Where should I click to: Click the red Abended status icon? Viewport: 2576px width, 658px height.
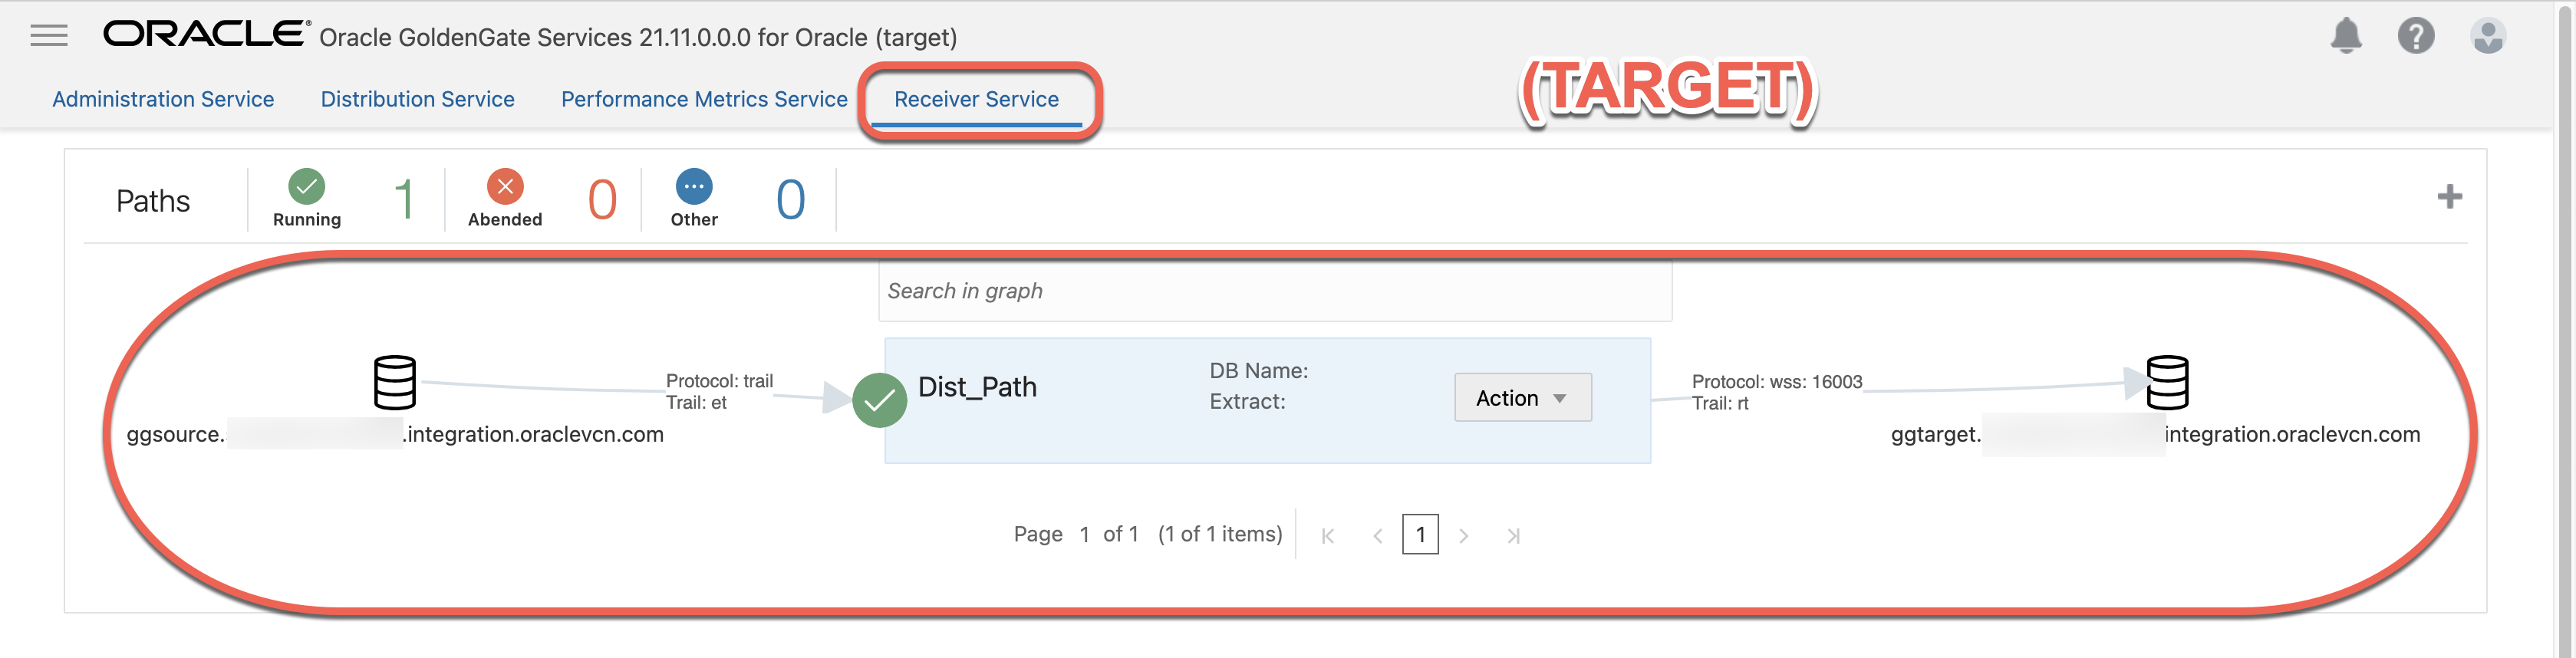[505, 186]
